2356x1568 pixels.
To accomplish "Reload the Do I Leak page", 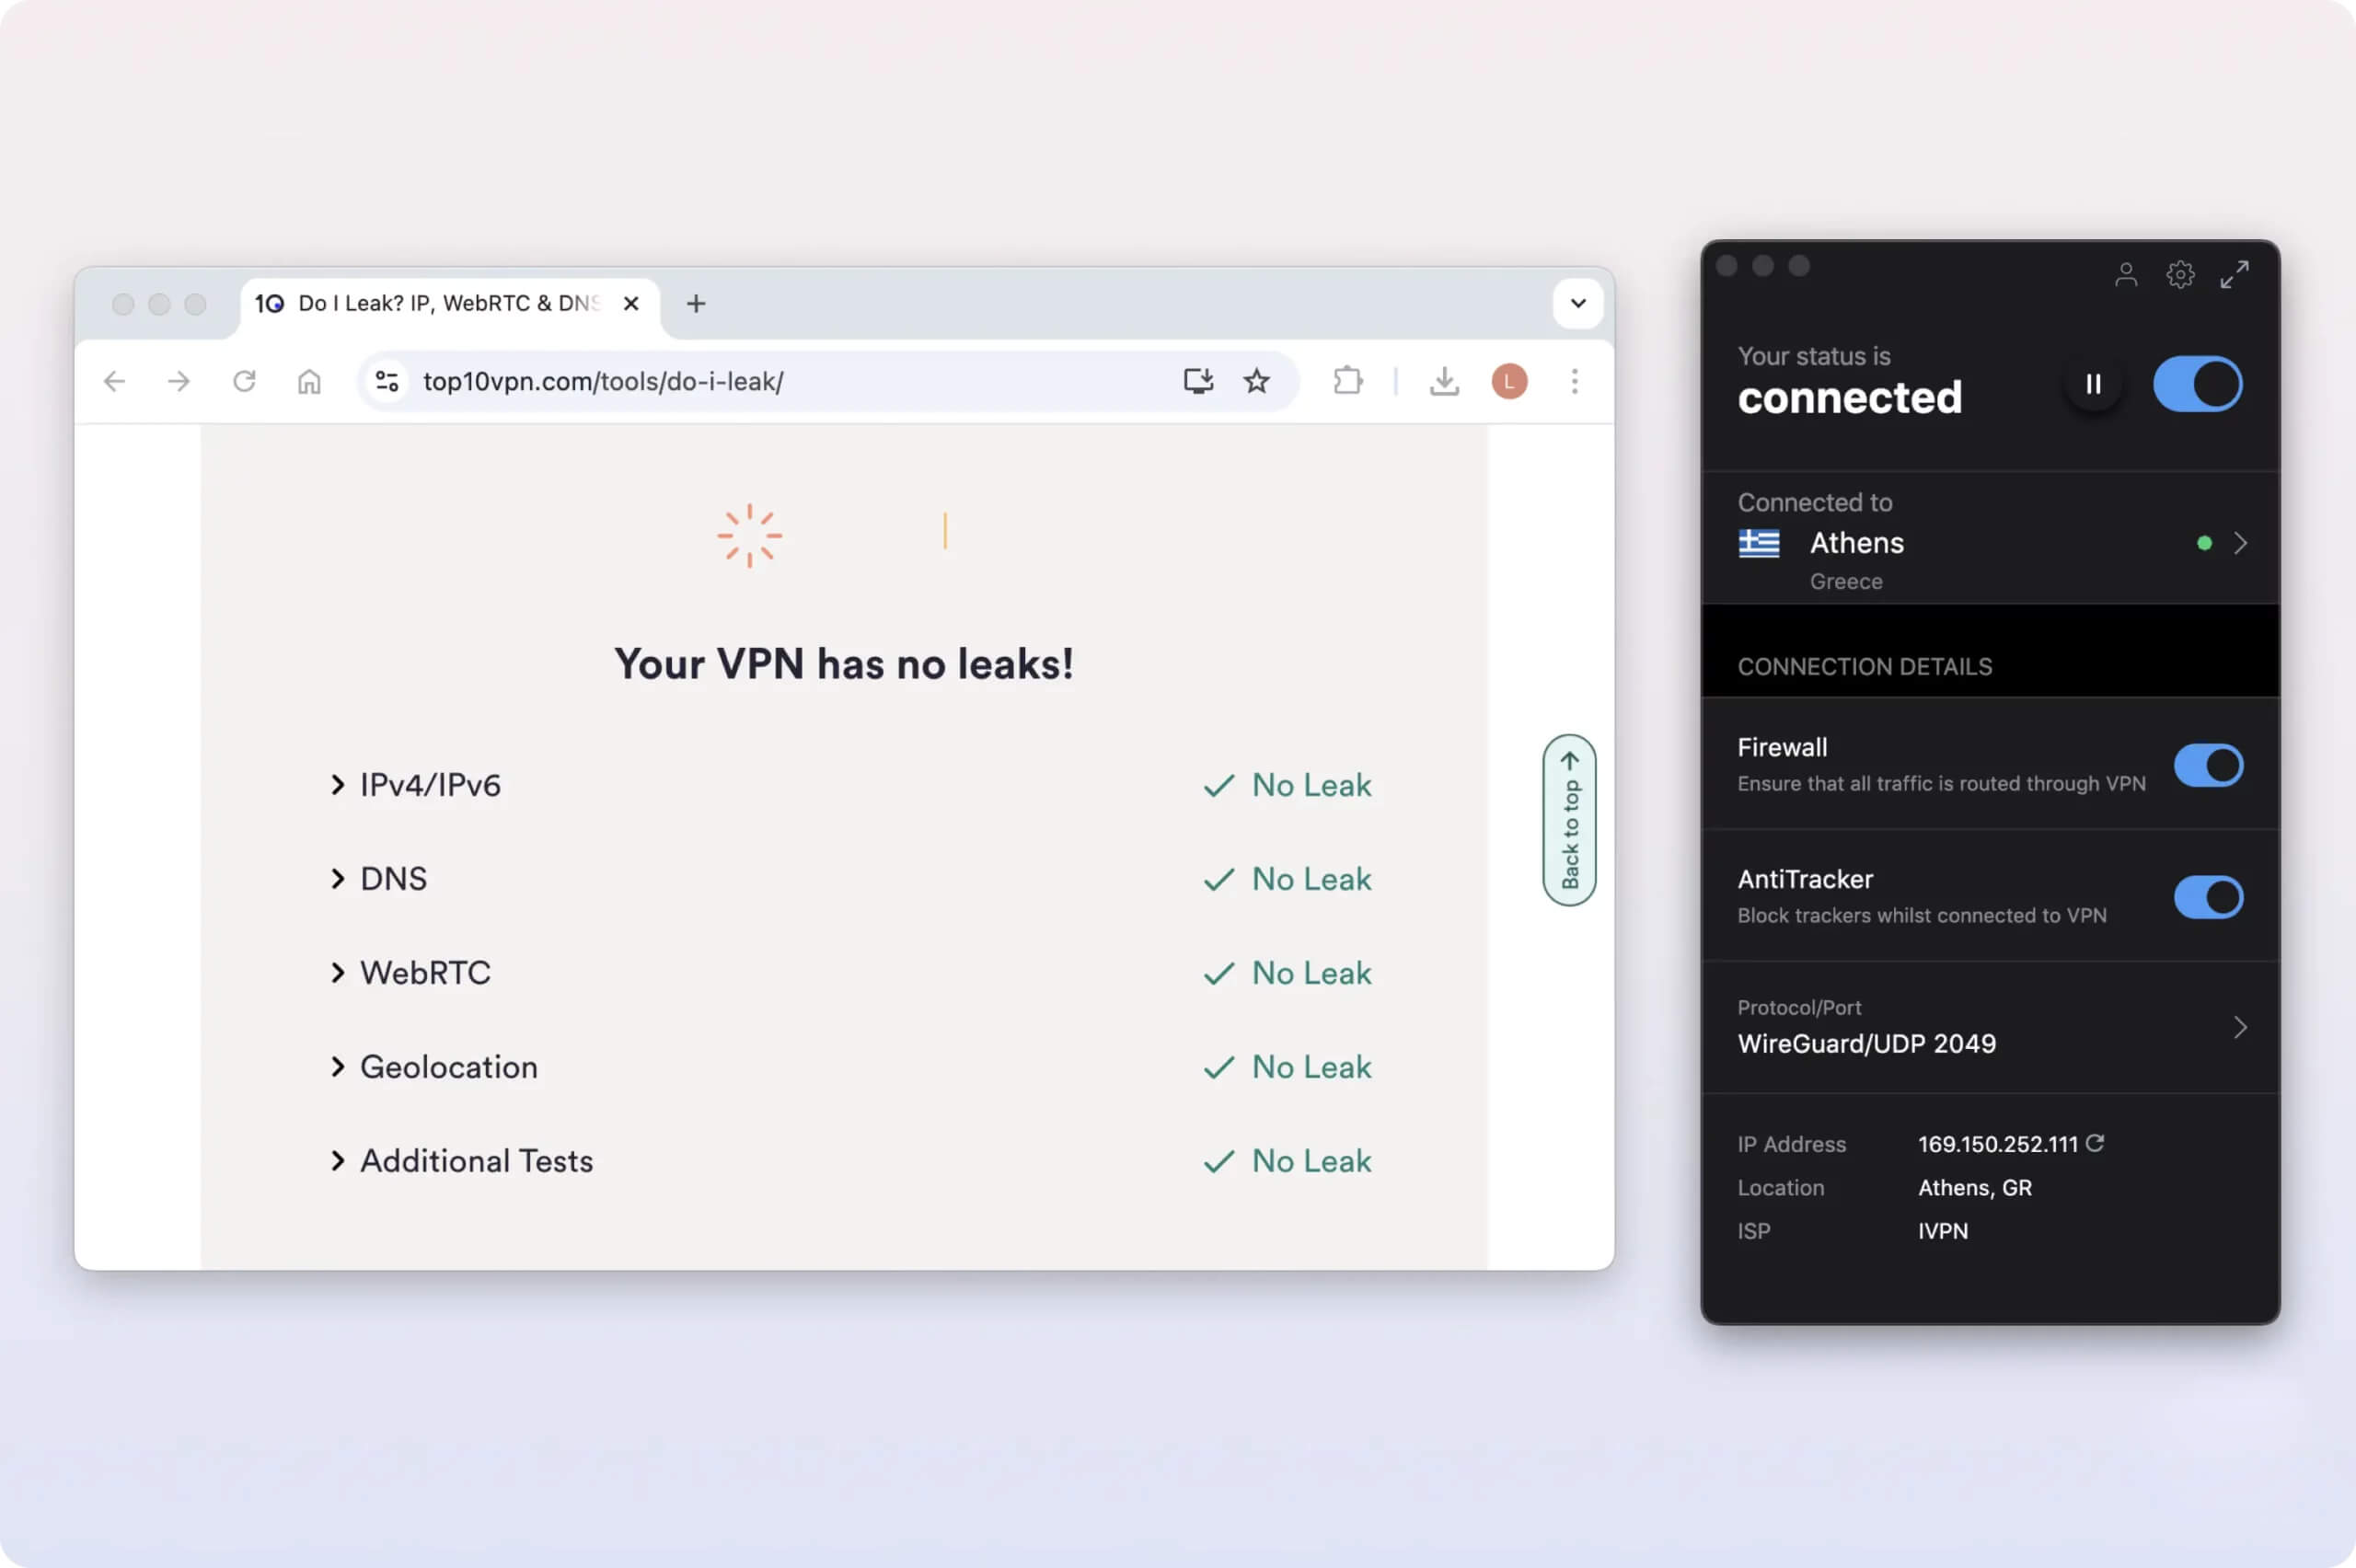I will click(244, 381).
